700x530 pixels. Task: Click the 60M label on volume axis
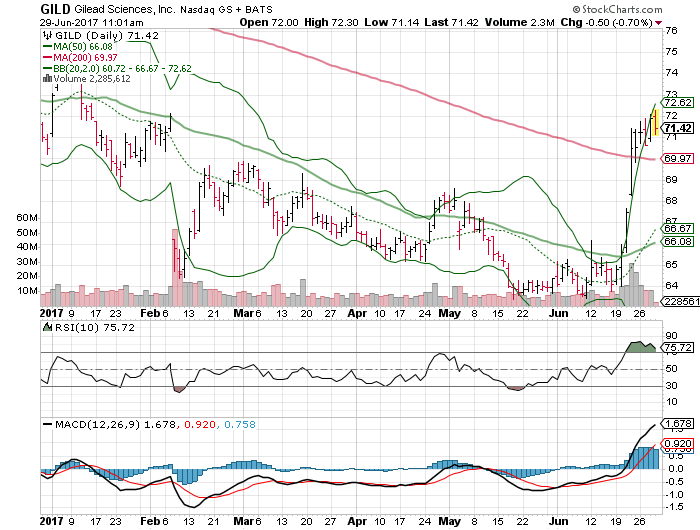pos(26,217)
